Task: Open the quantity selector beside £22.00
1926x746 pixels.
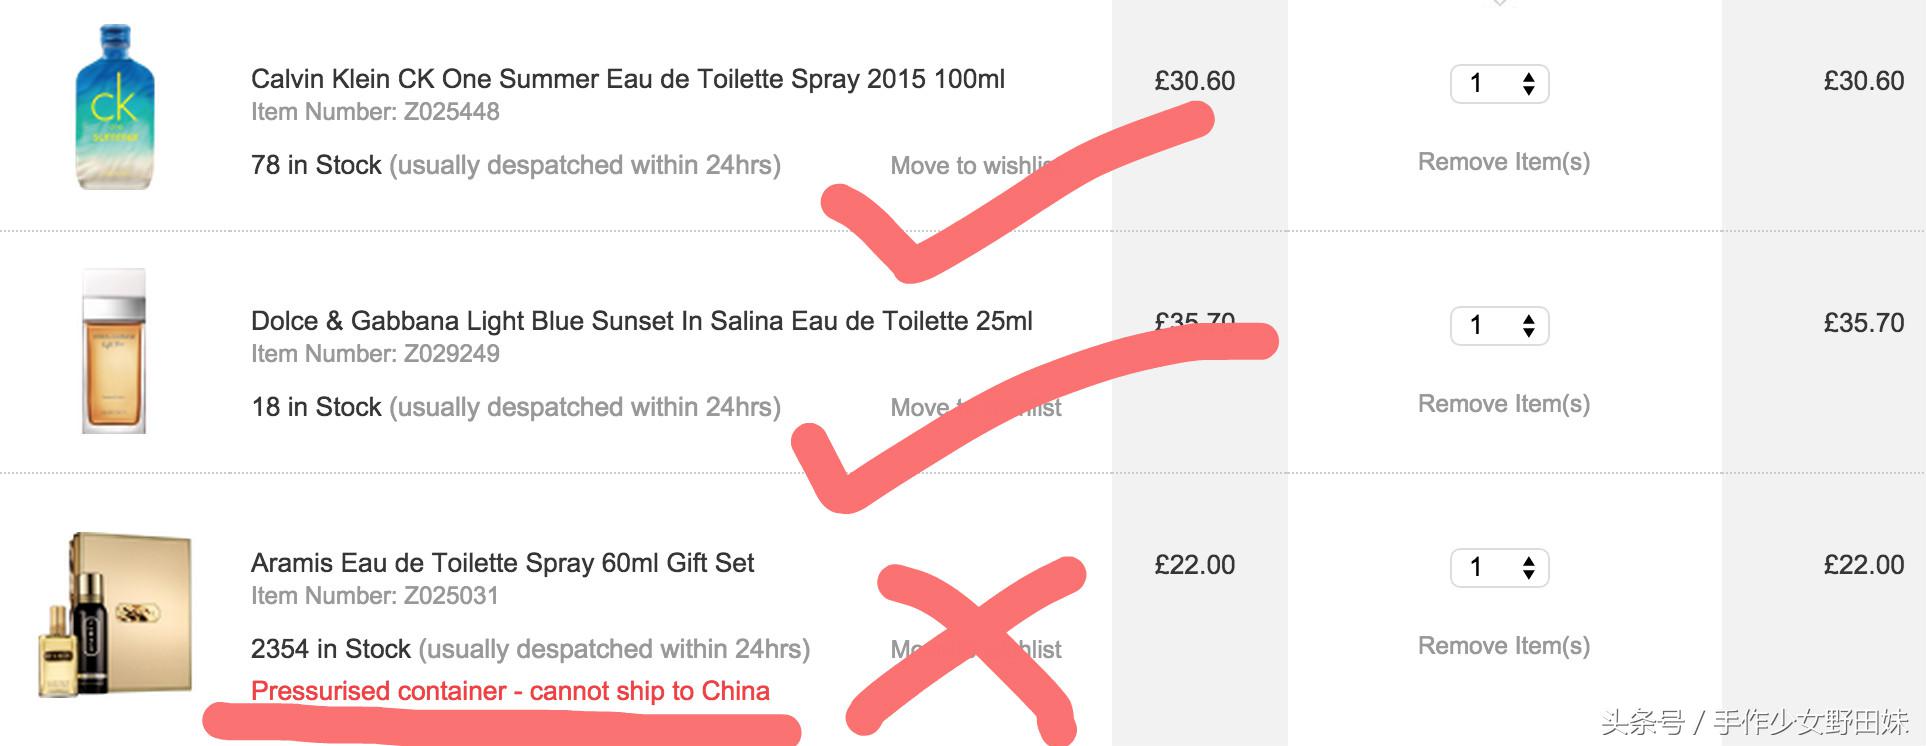Action: pyautogui.click(x=1499, y=568)
